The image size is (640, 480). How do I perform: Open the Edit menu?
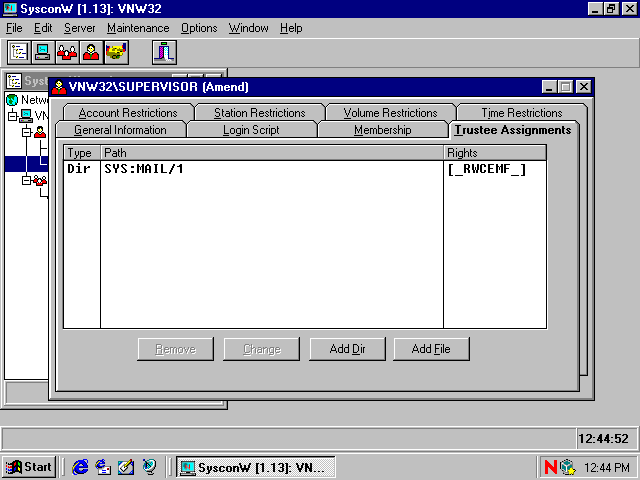pyautogui.click(x=43, y=28)
